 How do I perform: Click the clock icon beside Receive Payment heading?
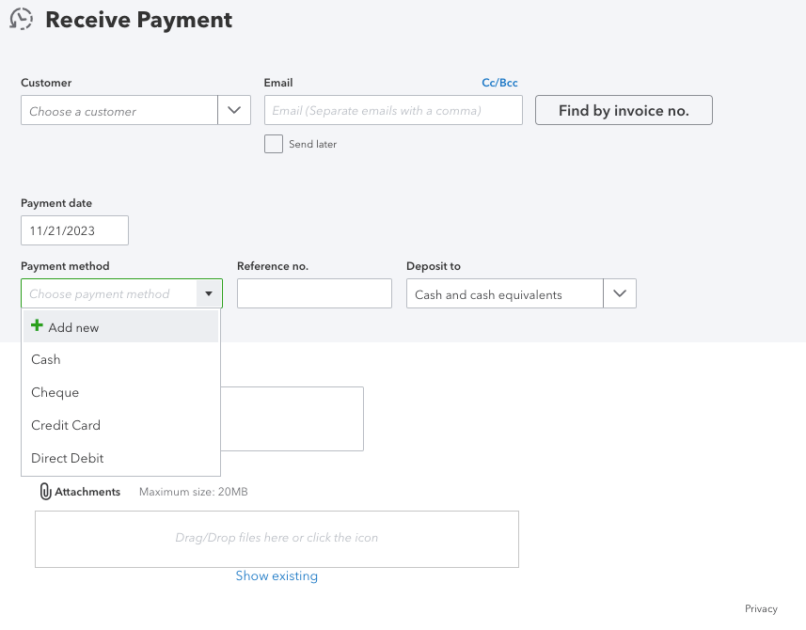coord(21,19)
